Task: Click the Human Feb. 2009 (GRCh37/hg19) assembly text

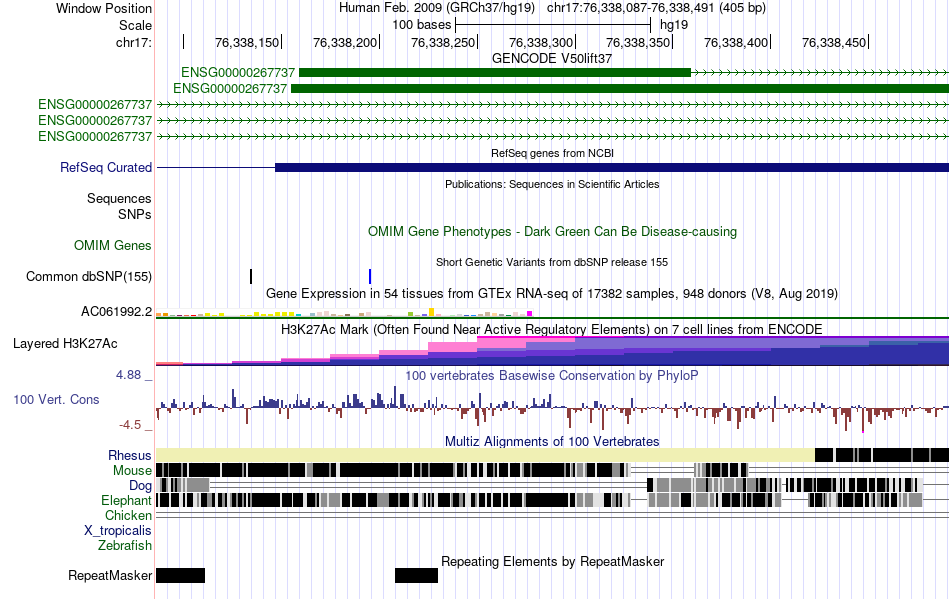Action: coord(437,8)
